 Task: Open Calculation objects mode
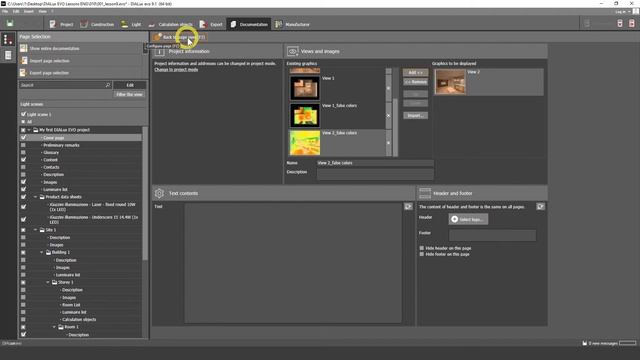point(170,24)
